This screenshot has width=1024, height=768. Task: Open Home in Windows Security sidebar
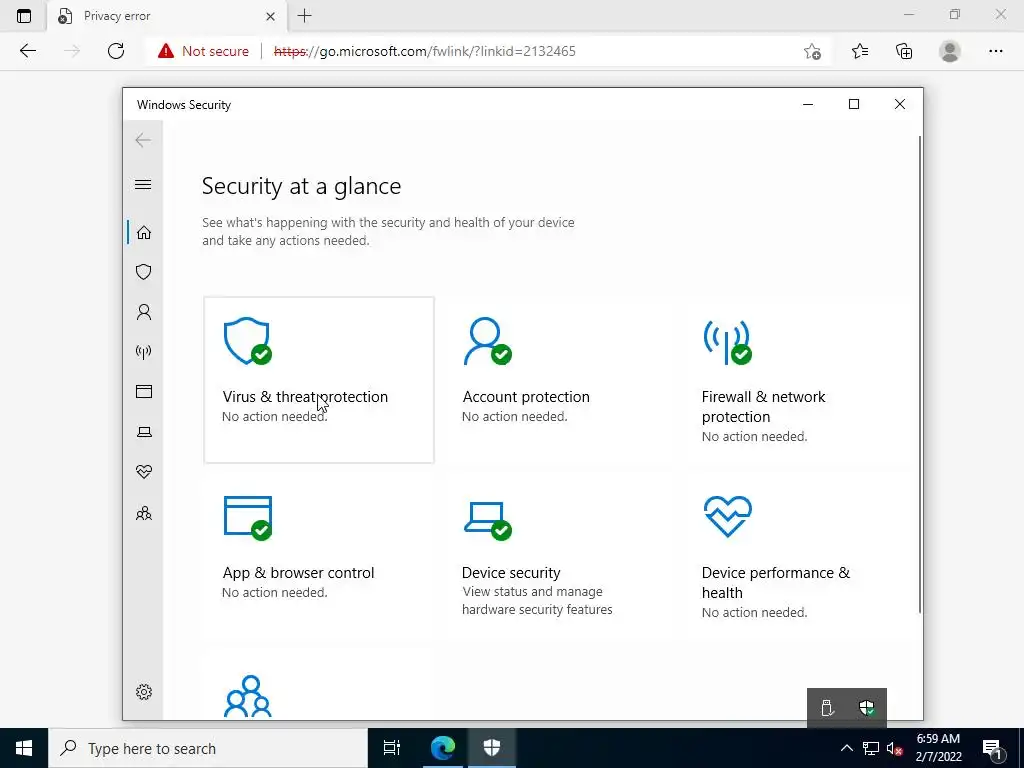(144, 232)
